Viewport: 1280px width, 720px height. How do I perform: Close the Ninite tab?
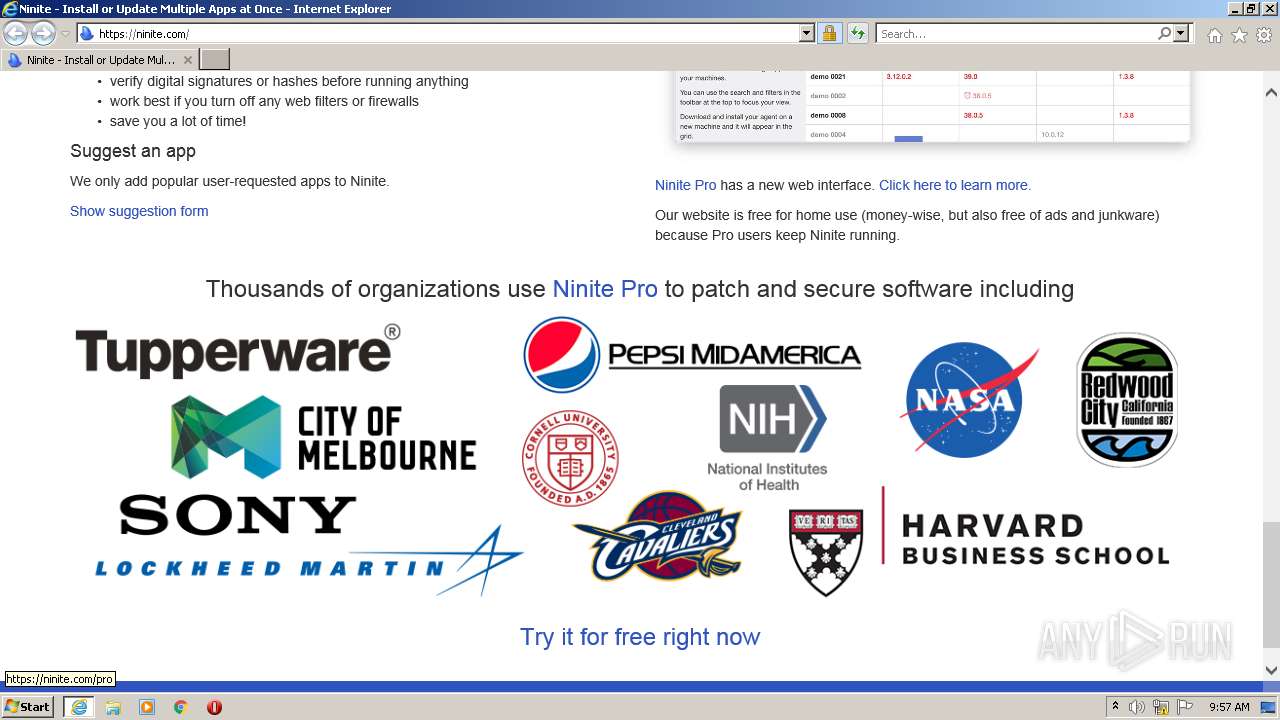coord(187,60)
